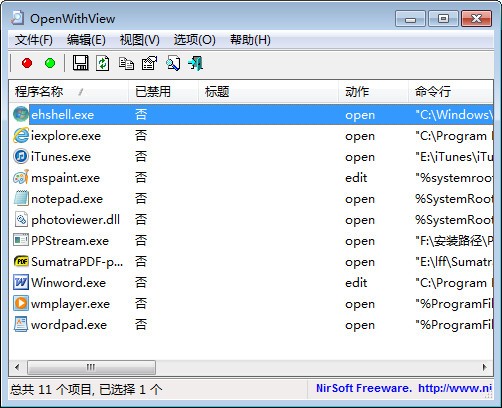Select the wordpad.exe row
The height and width of the screenshot is (408, 502).
click(252, 324)
